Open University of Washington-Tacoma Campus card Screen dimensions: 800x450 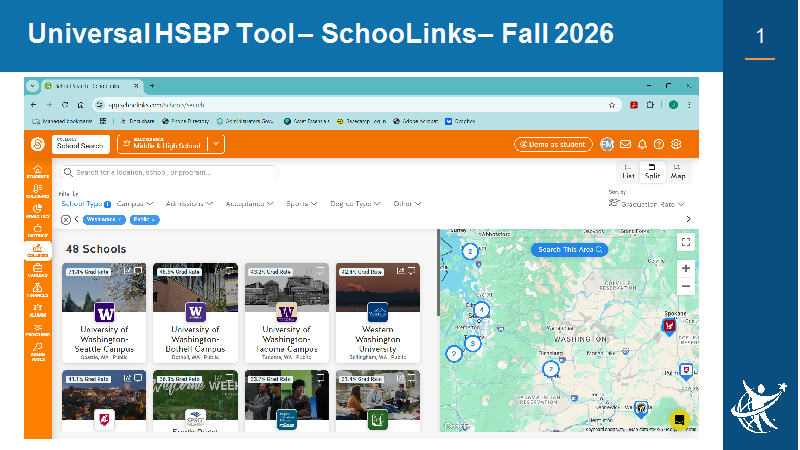[287, 313]
